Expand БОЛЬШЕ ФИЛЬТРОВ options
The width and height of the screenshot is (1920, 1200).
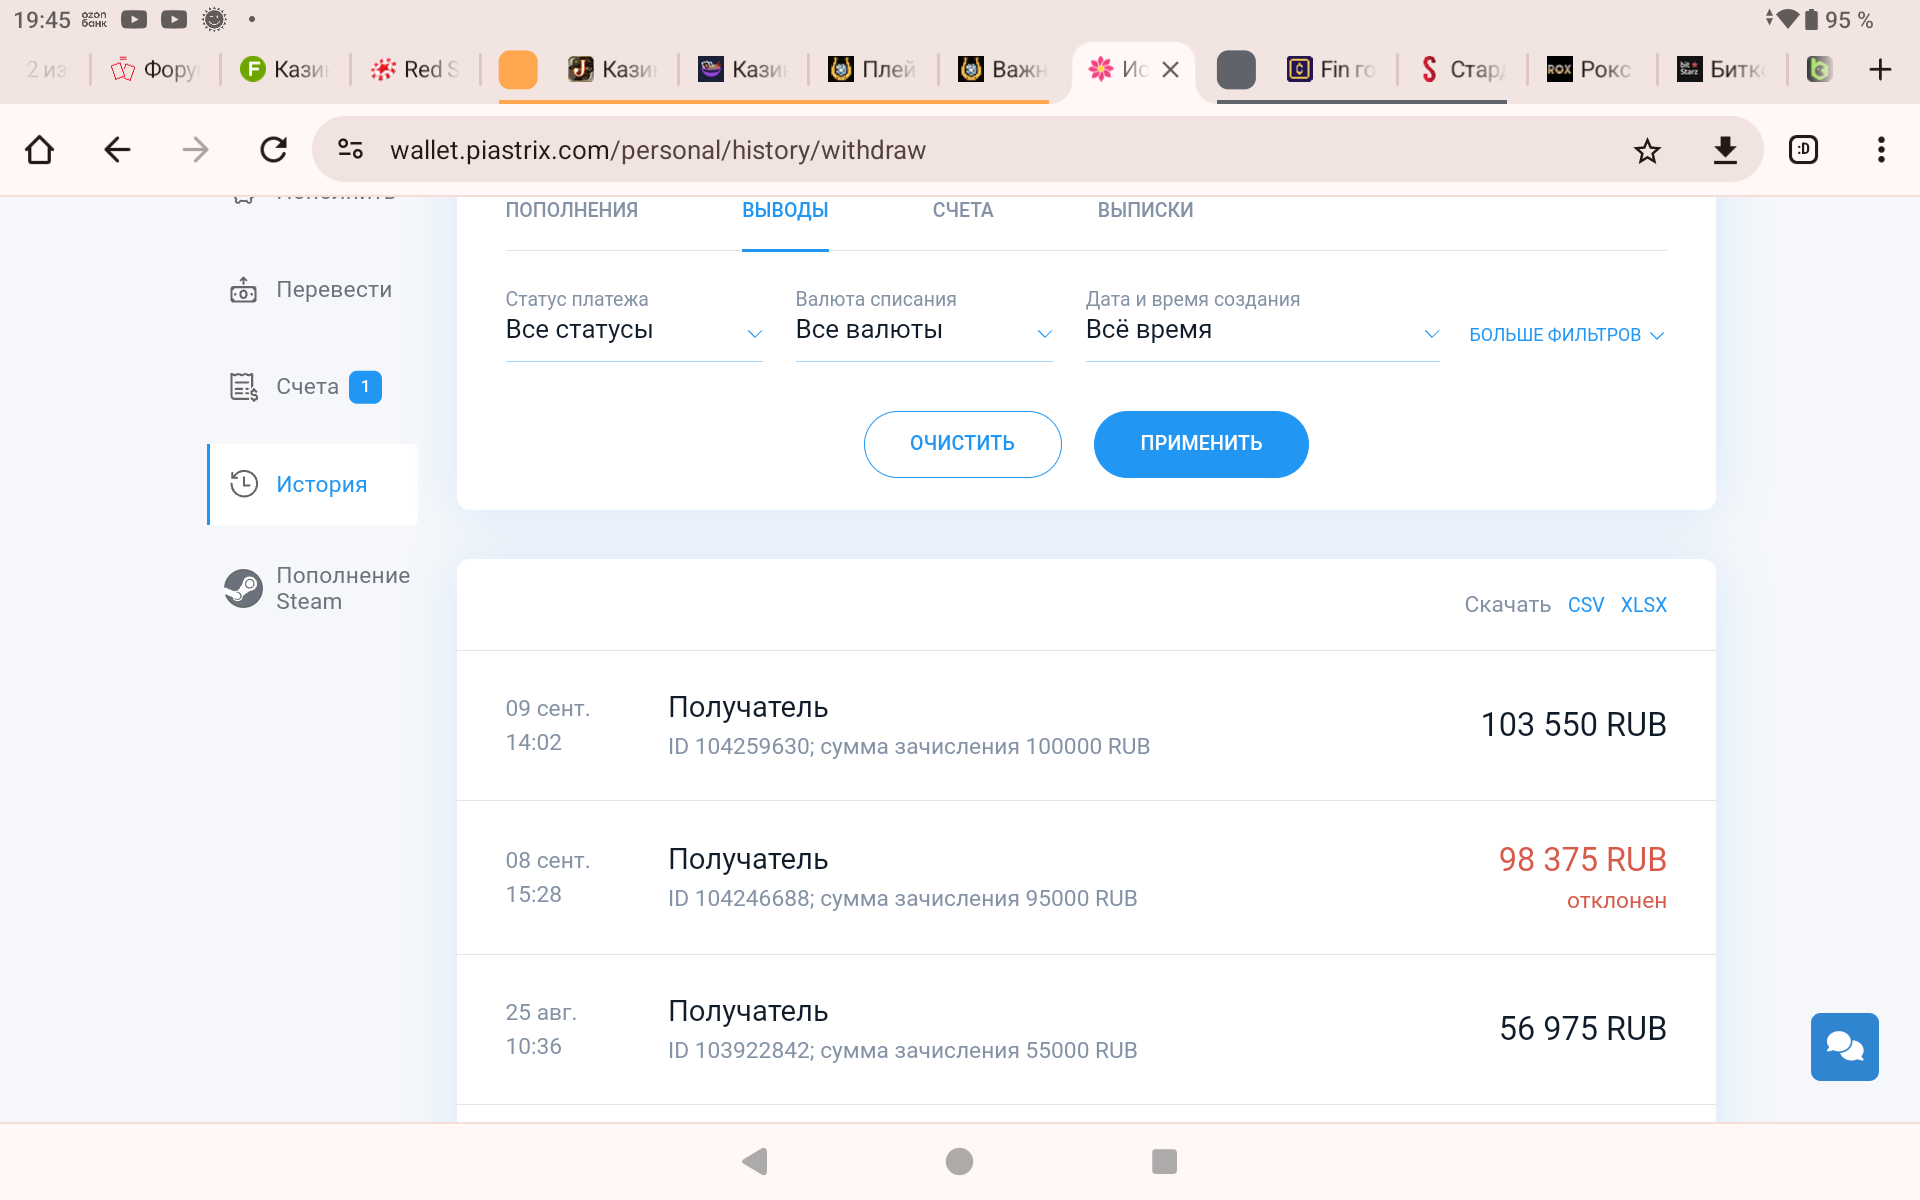click(x=1566, y=335)
